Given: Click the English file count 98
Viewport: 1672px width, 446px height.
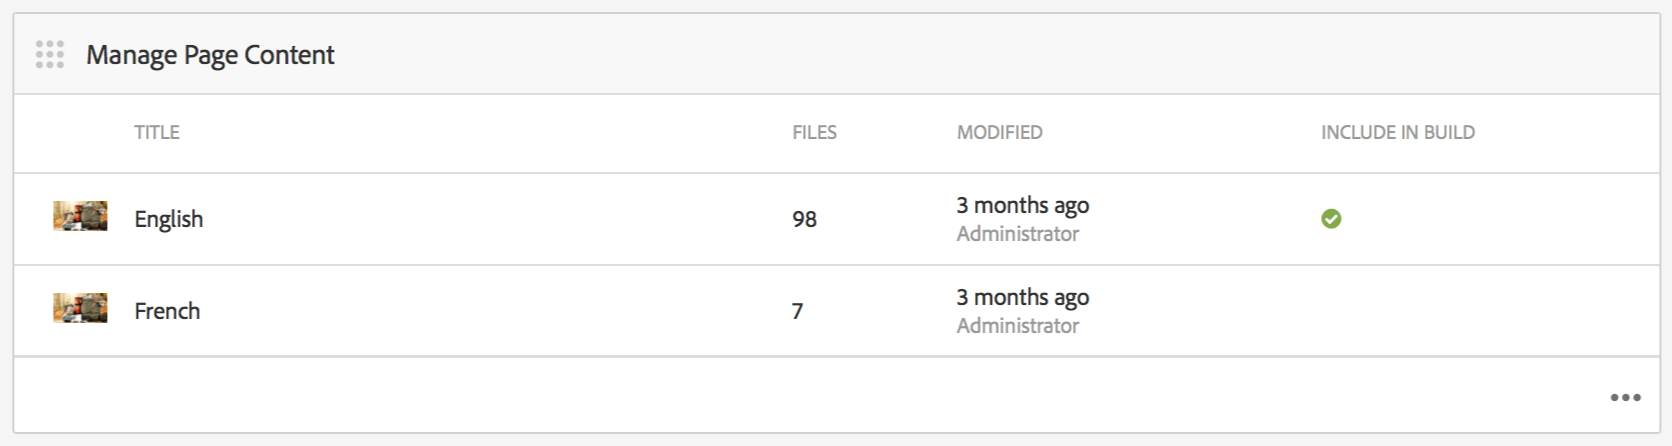Looking at the screenshot, I should (x=804, y=219).
